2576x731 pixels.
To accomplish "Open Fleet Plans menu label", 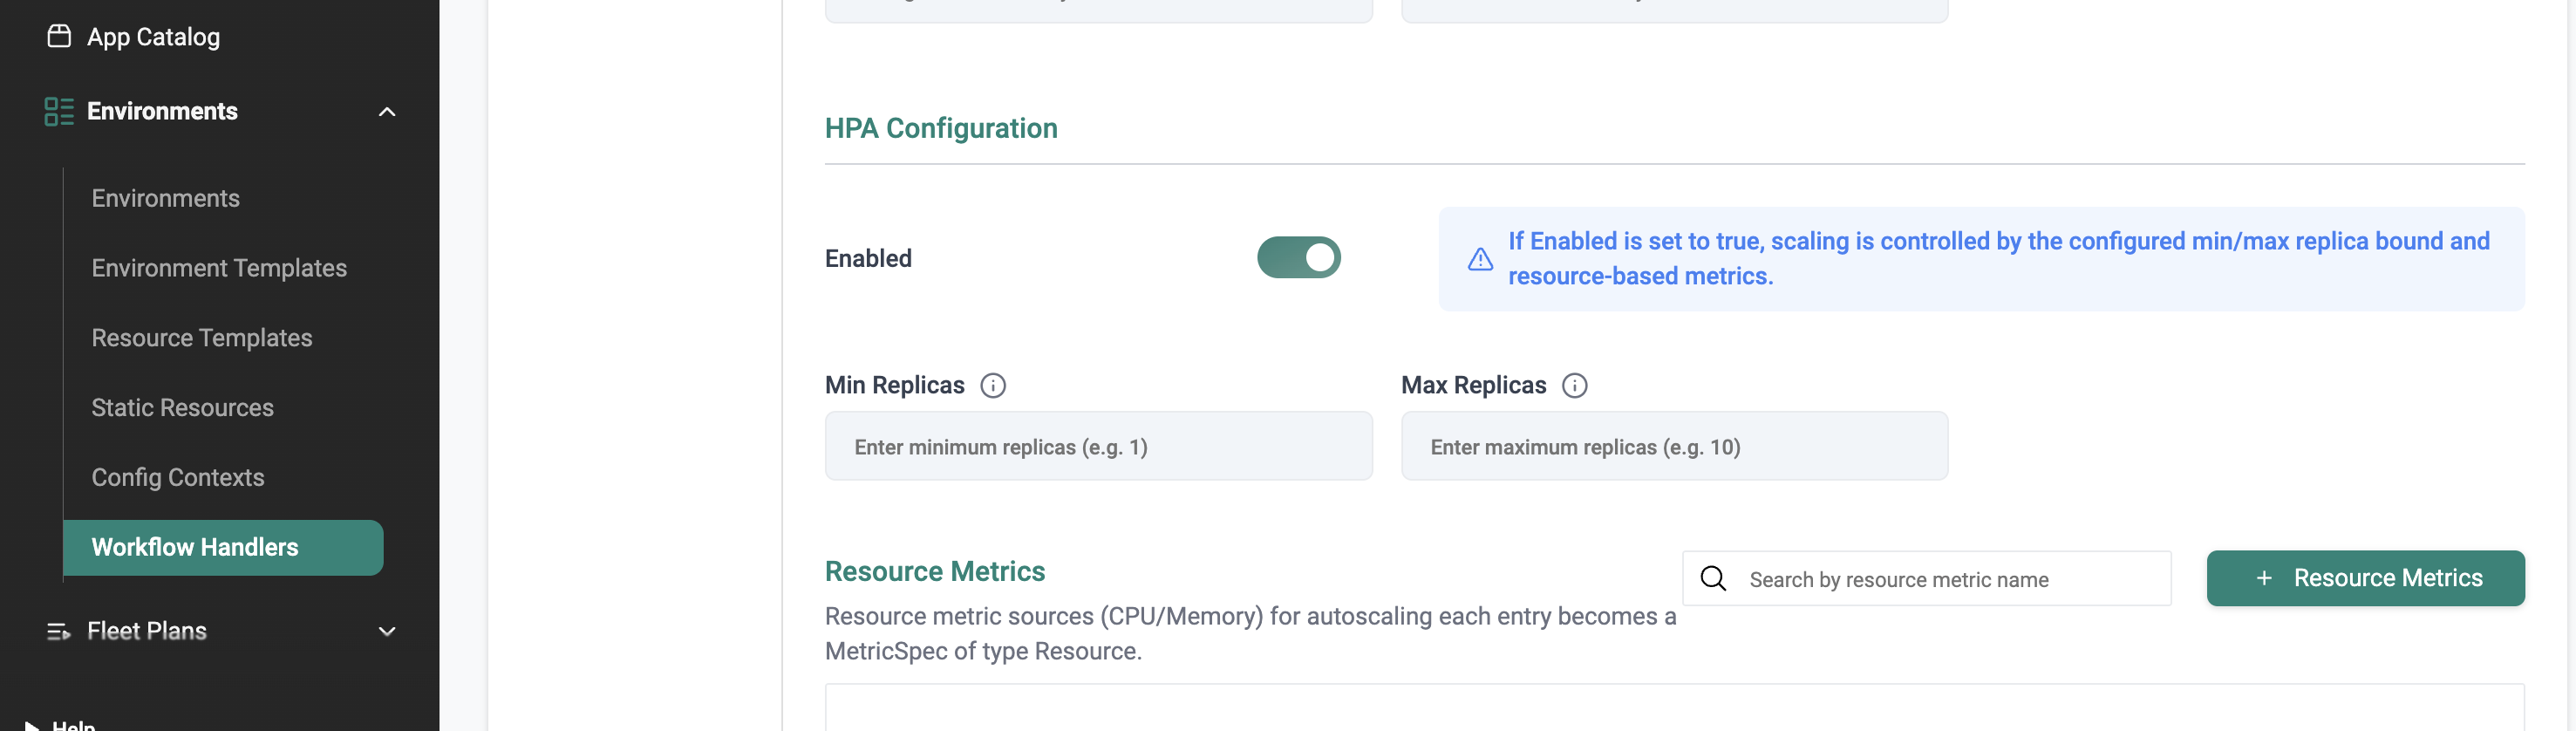I will pos(147,631).
